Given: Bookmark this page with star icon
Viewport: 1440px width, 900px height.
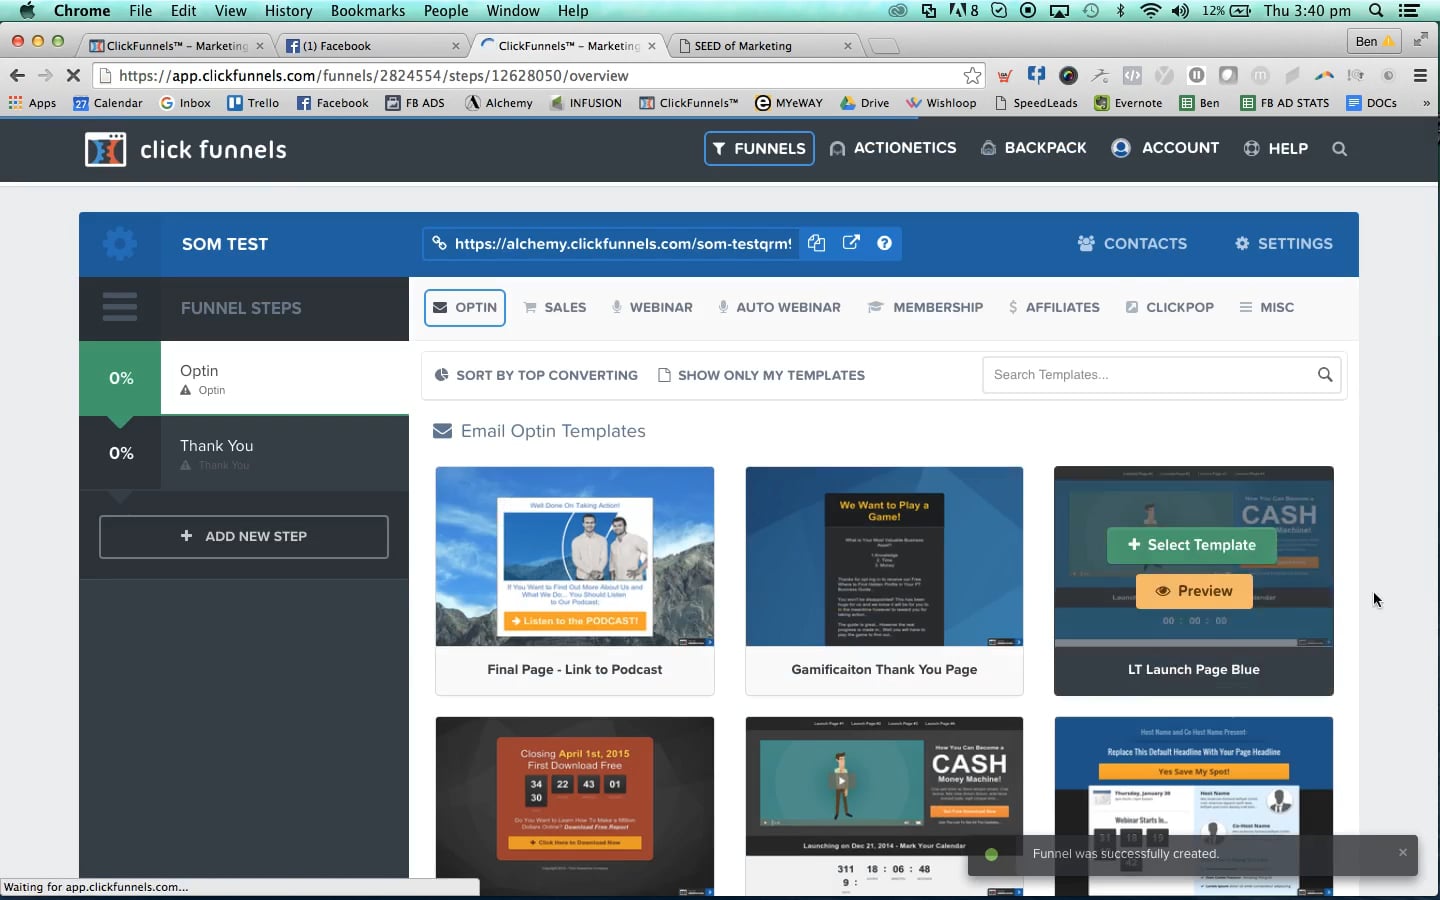Looking at the screenshot, I should pyautogui.click(x=972, y=75).
